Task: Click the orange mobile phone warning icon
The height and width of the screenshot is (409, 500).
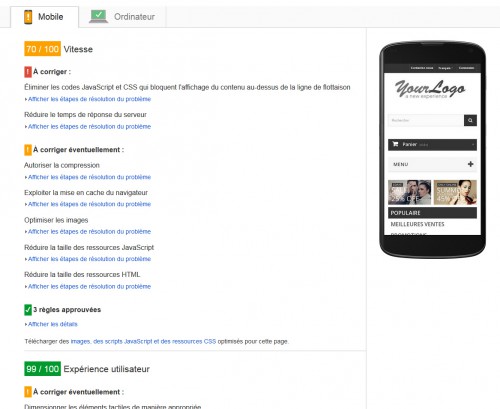Action: [28, 17]
